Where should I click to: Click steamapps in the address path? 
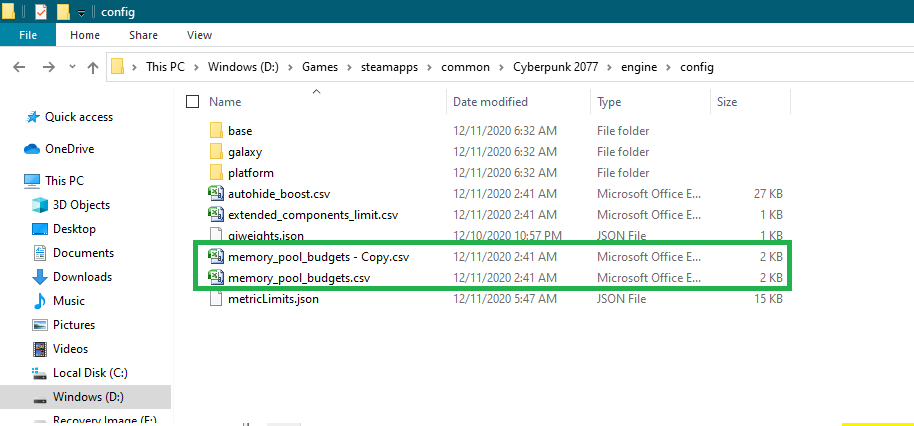[389, 67]
